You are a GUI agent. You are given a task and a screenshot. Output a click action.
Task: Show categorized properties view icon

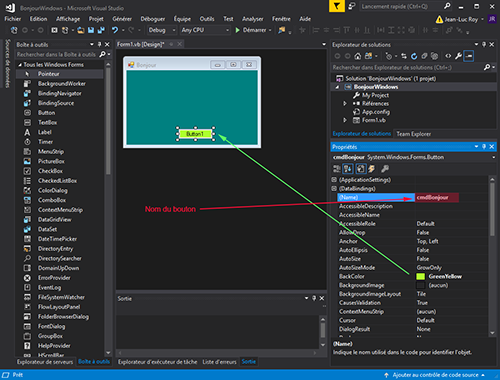(x=337, y=169)
